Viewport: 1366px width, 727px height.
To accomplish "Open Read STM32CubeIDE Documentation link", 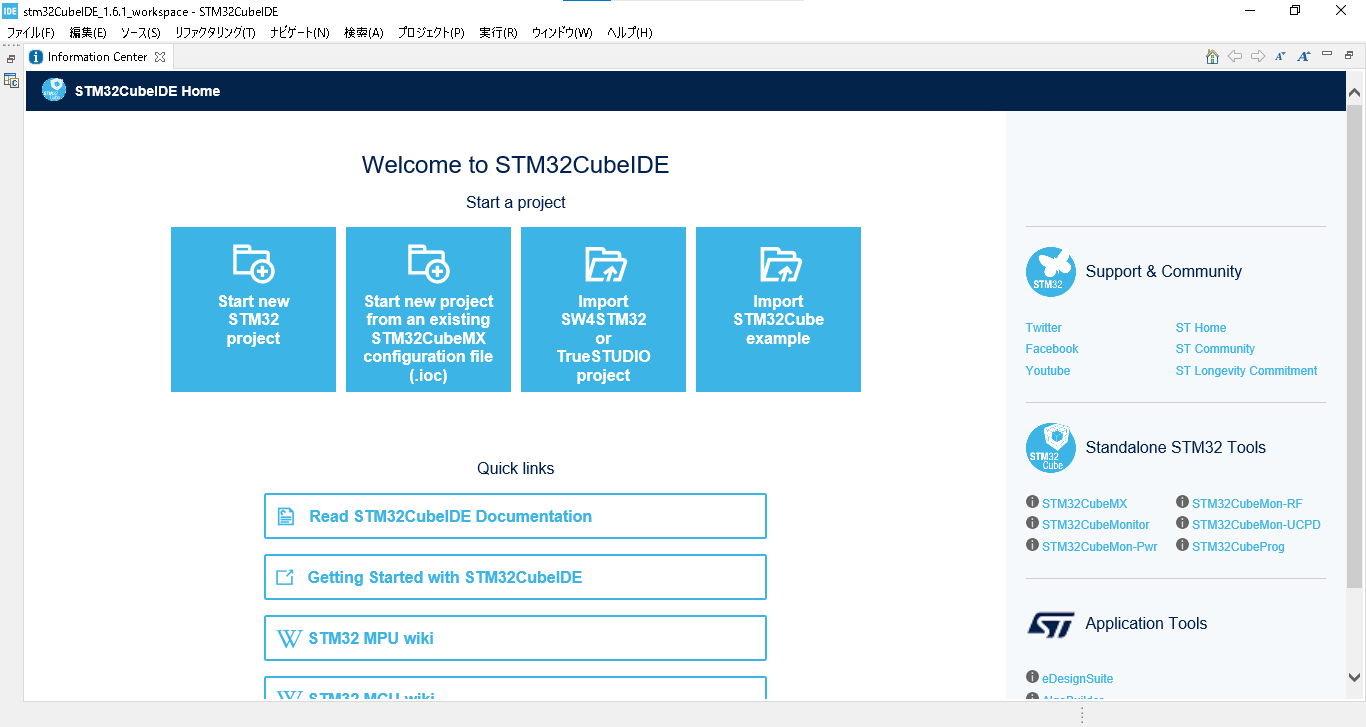I will [x=515, y=516].
